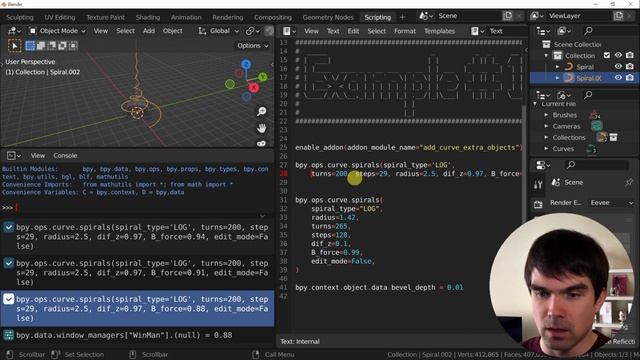Hide Spiral.002 with its eye icon

[618, 78]
